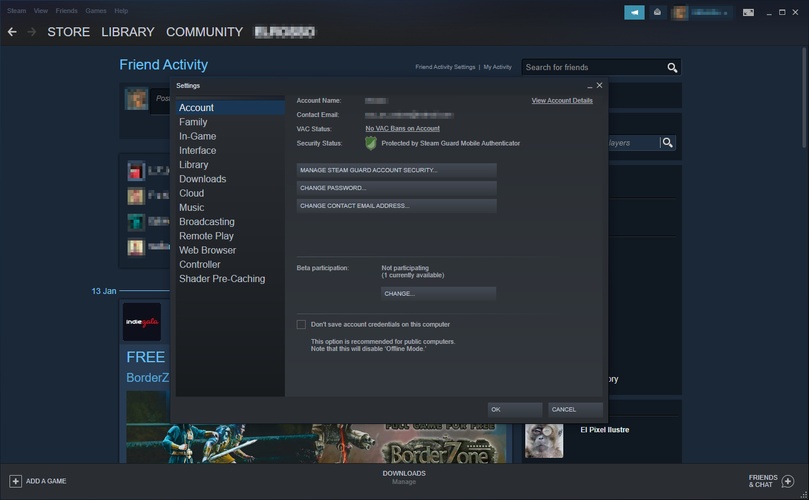Select Downloads settings category
809x500 pixels.
coord(230,179)
